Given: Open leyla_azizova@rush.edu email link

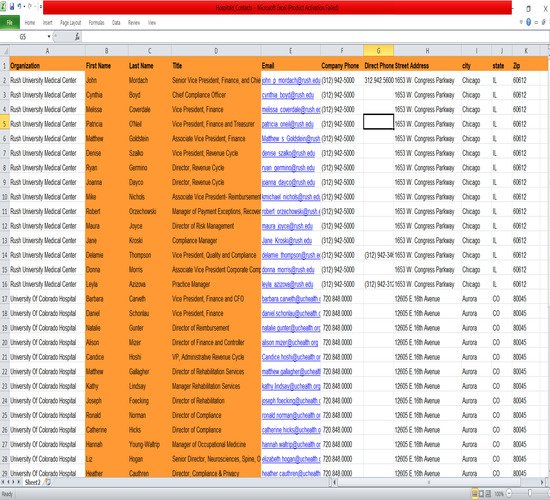Looking at the screenshot, I should click(x=287, y=285).
